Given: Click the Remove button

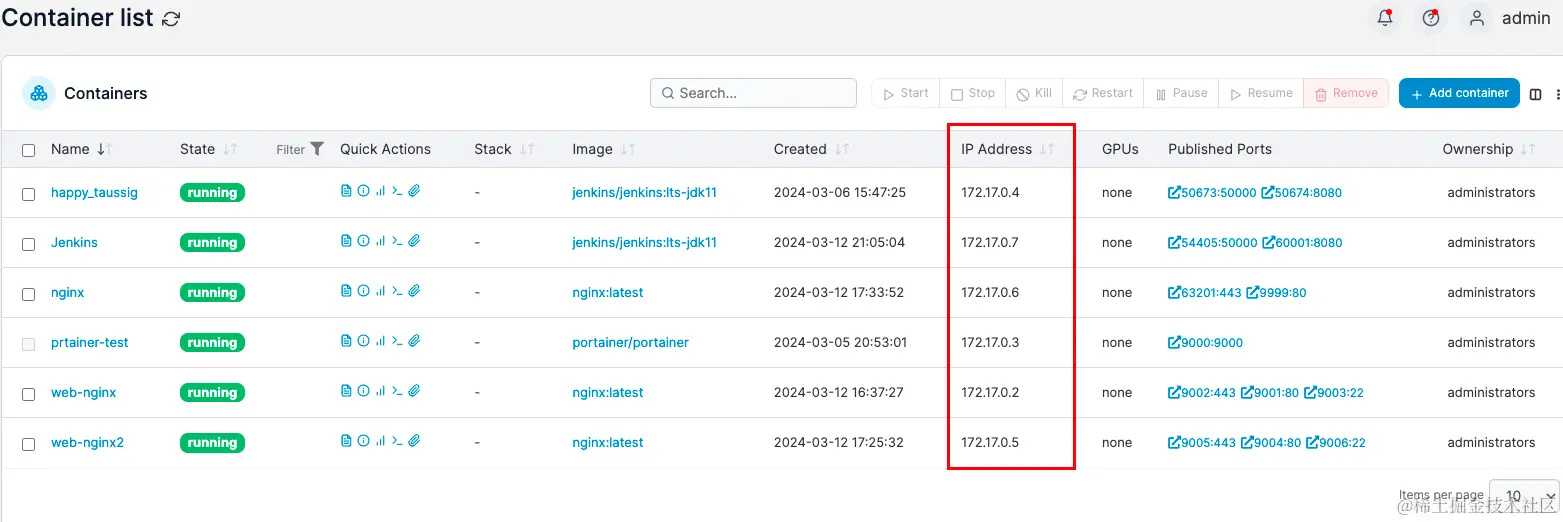Looking at the screenshot, I should point(1346,93).
